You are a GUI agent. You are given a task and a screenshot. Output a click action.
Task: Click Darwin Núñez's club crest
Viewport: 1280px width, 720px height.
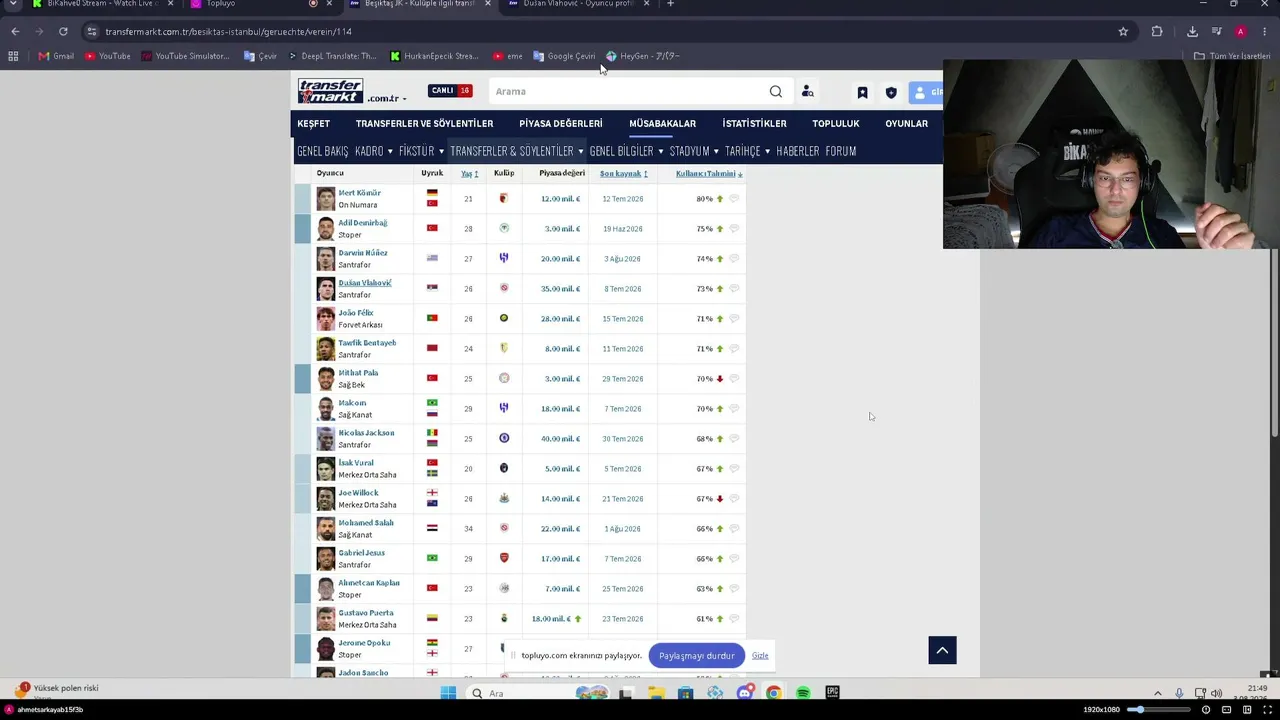pos(504,258)
